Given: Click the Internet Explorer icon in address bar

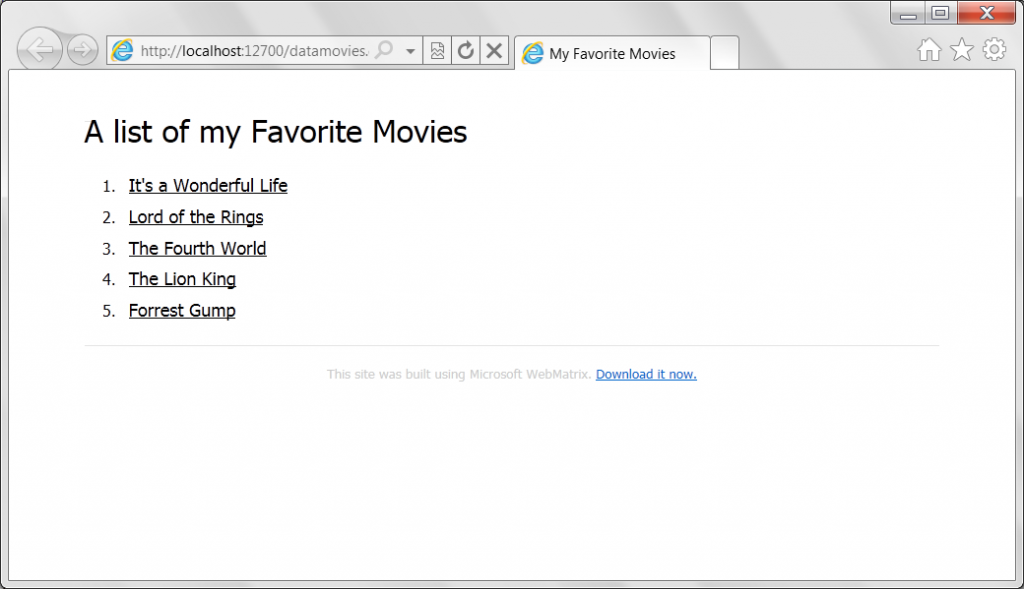Looking at the screenshot, I should (x=122, y=51).
